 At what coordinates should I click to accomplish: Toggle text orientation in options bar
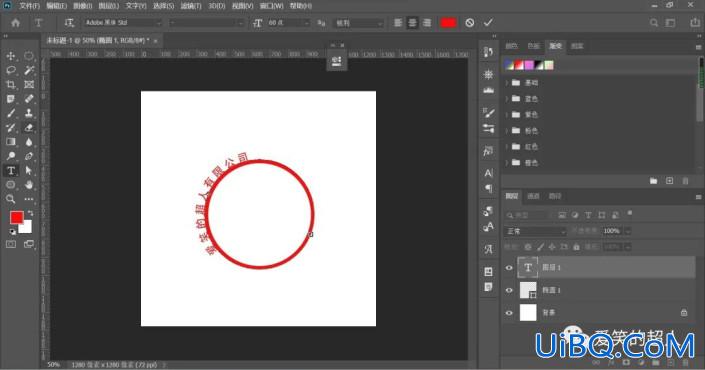[69, 23]
